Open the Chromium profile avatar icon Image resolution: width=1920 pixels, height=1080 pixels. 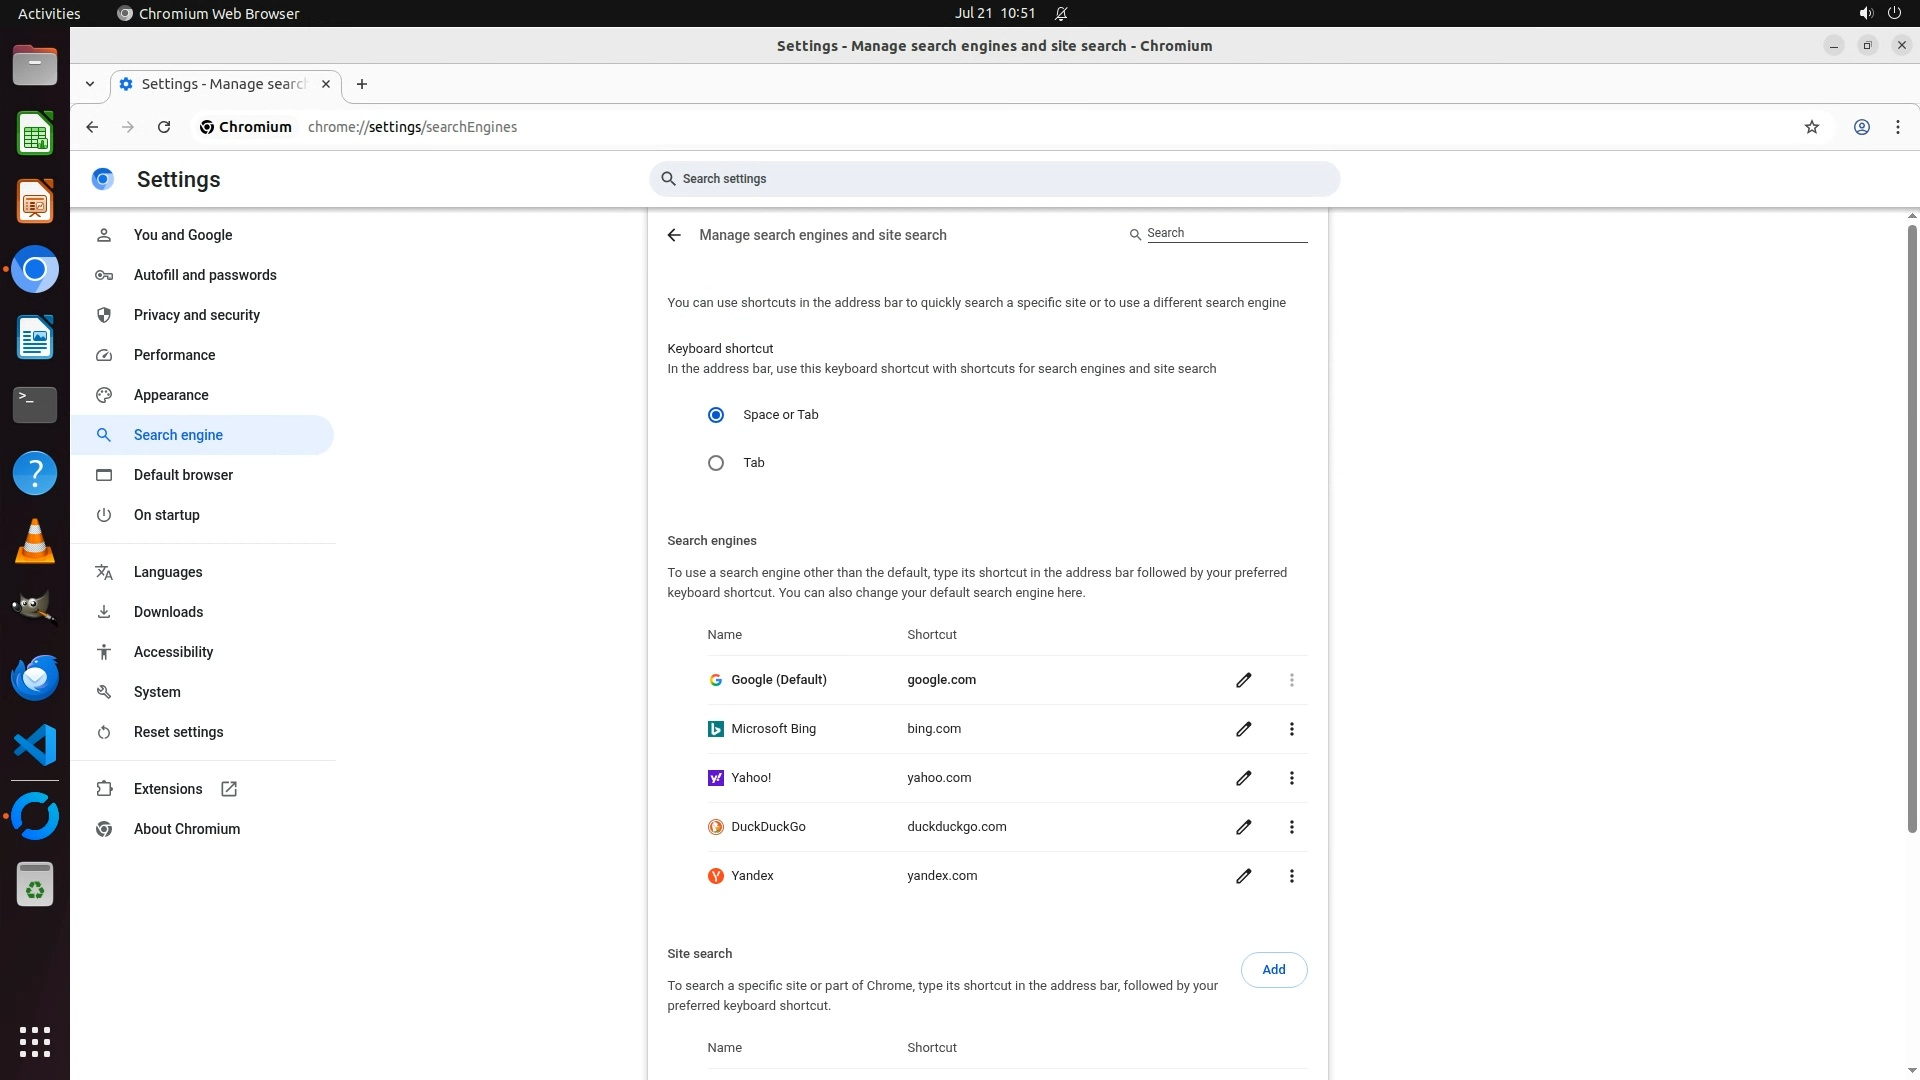click(1861, 127)
